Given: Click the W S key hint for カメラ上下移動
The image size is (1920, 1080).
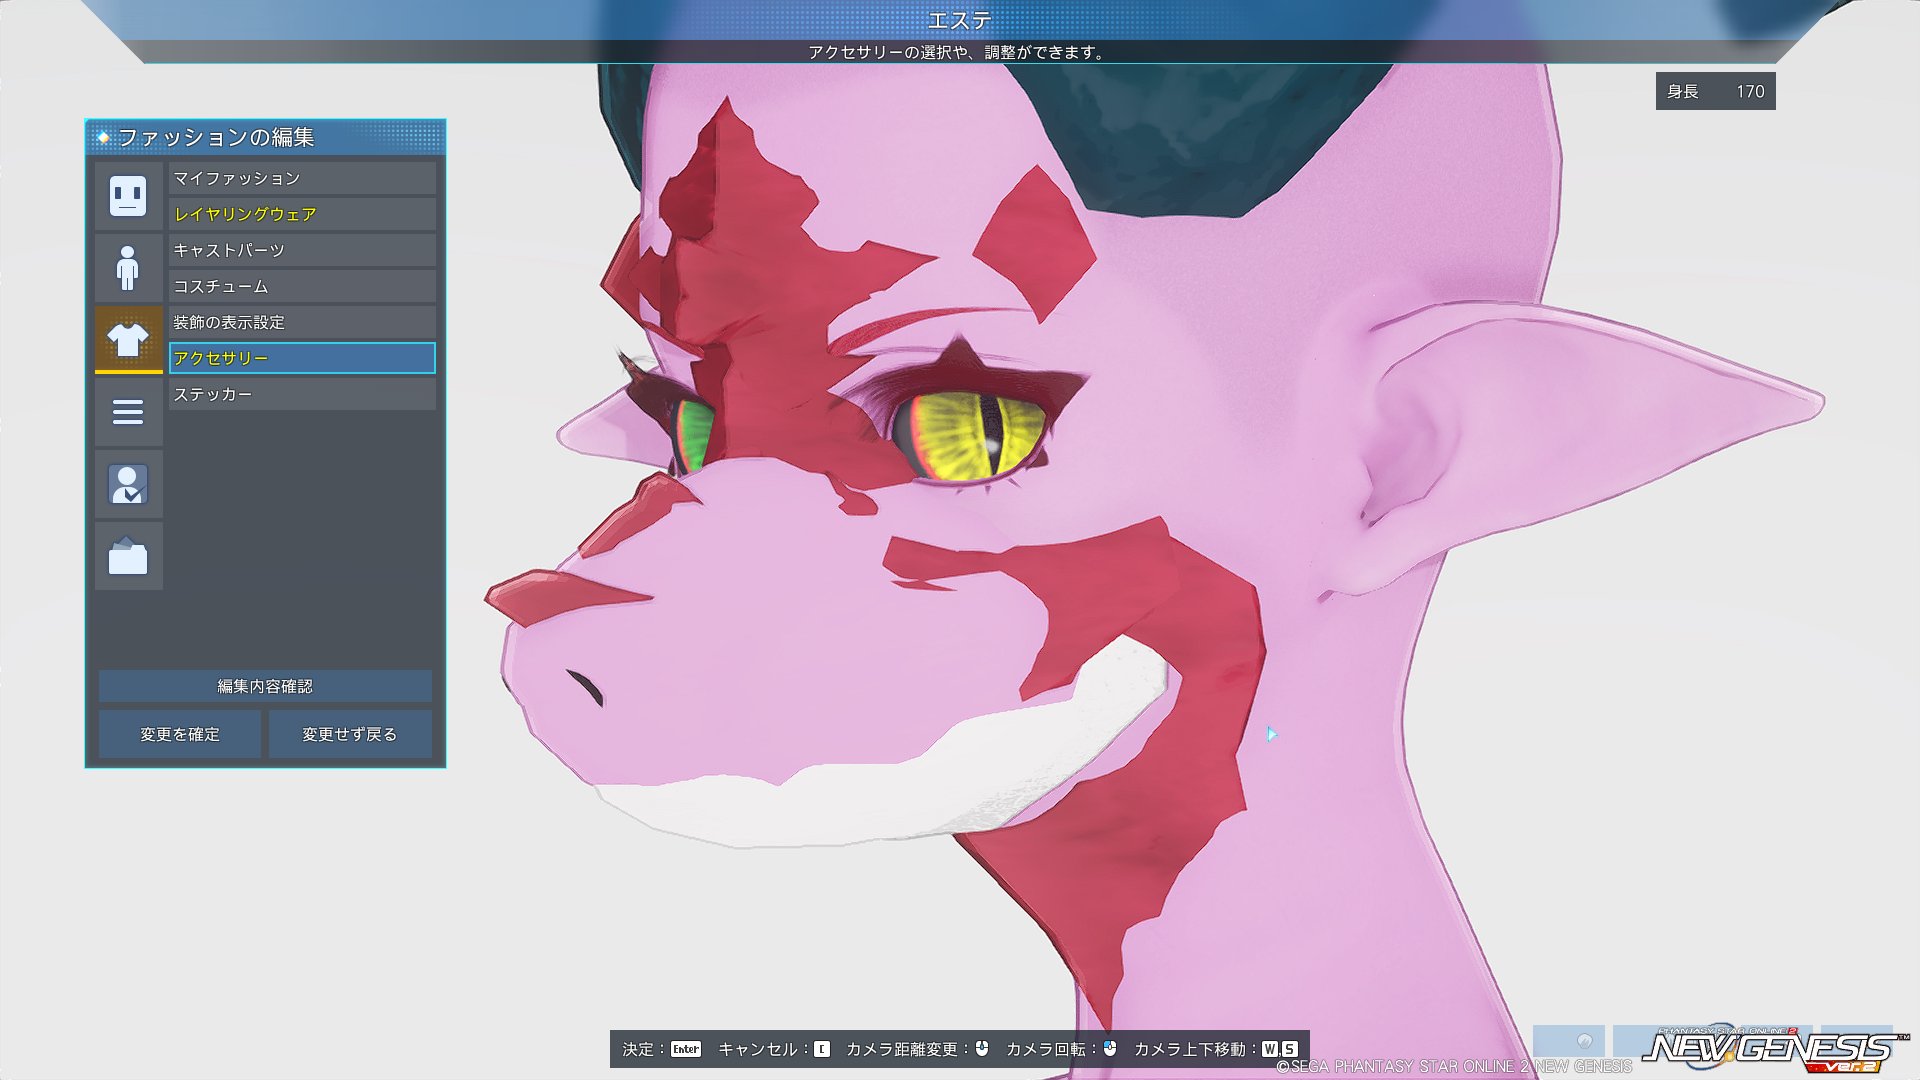Looking at the screenshot, I should click(x=1279, y=1049).
